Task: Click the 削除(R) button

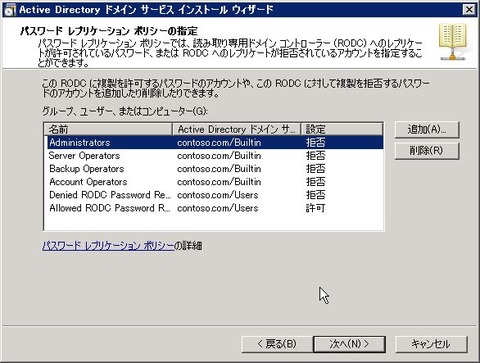Action: (x=427, y=151)
